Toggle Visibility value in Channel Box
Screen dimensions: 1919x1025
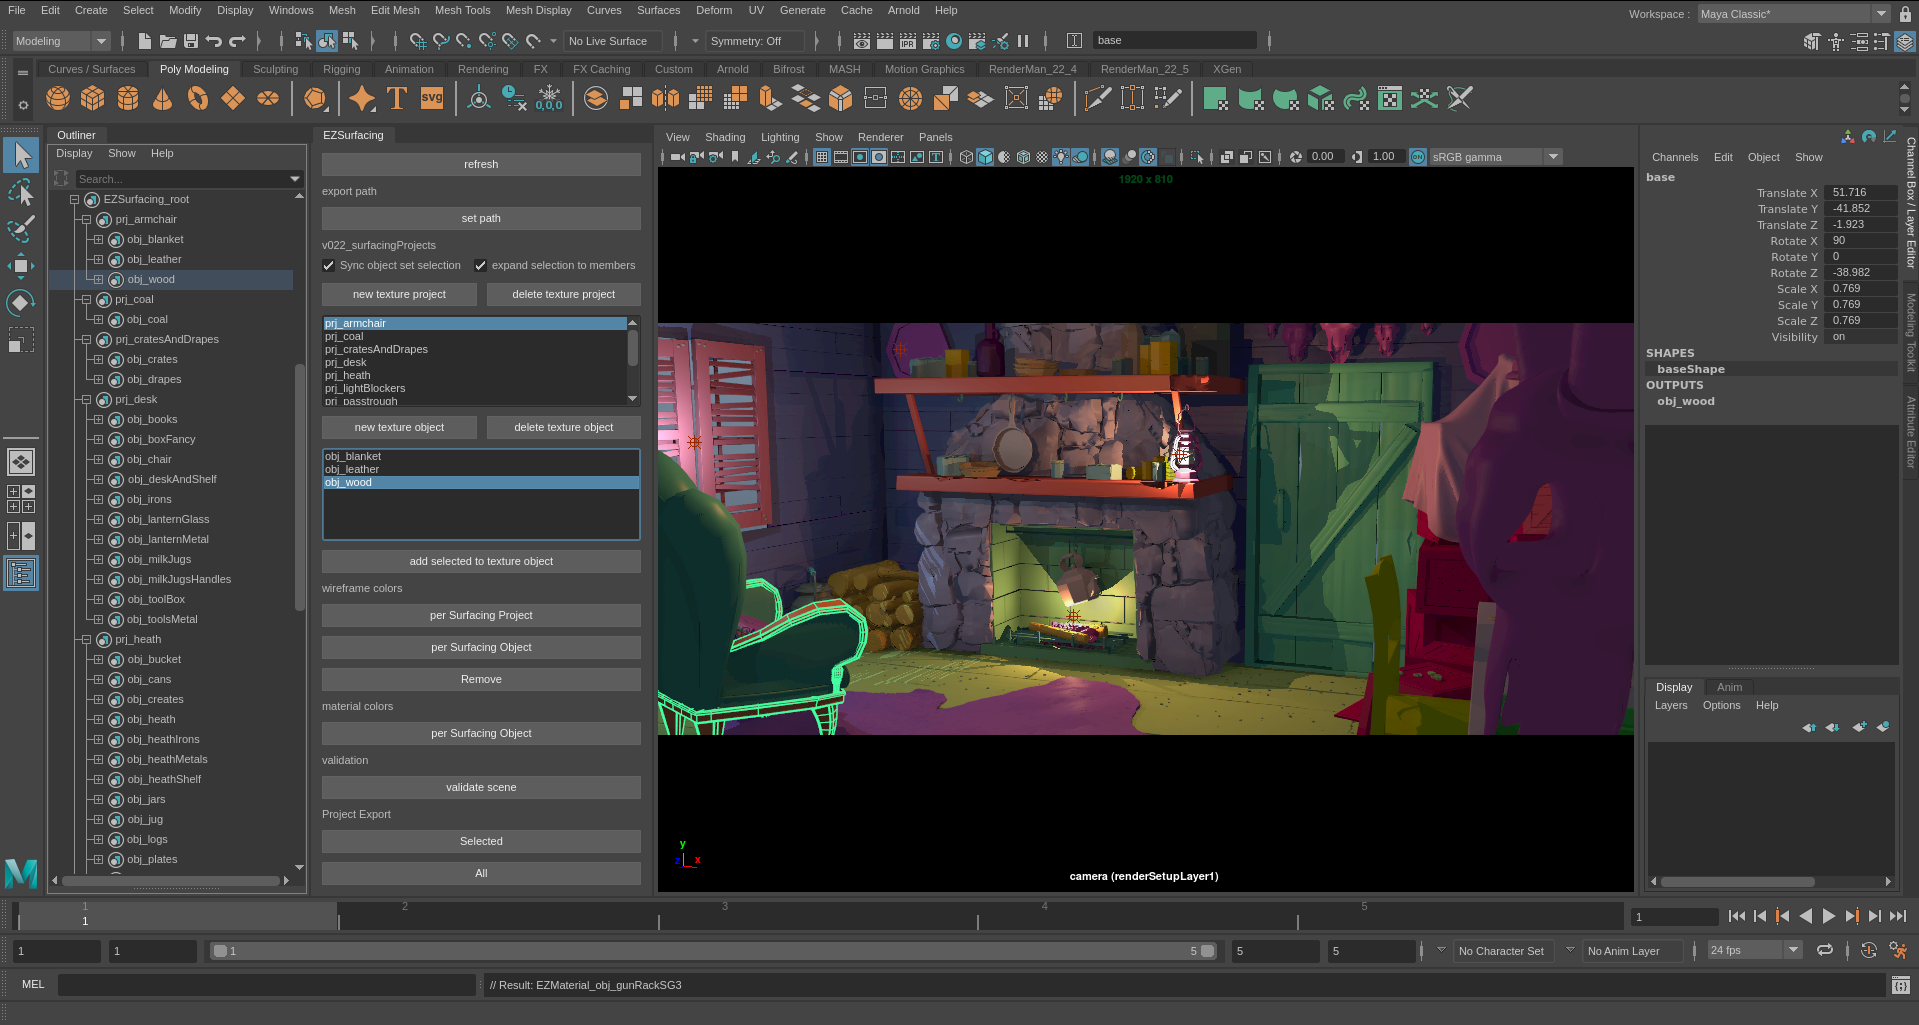[1858, 337]
